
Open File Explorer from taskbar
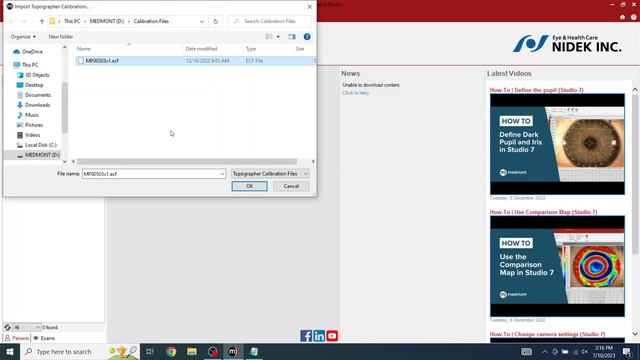[x=192, y=351]
